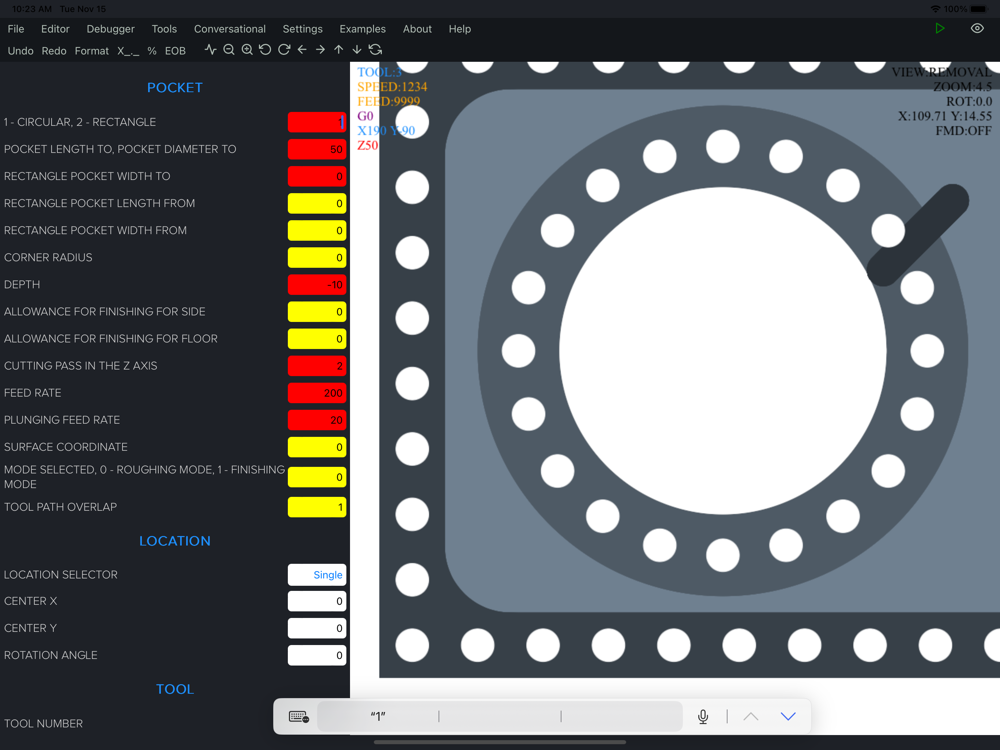Click the LOCATION section heading
The height and width of the screenshot is (750, 1000).
pyautogui.click(x=175, y=541)
